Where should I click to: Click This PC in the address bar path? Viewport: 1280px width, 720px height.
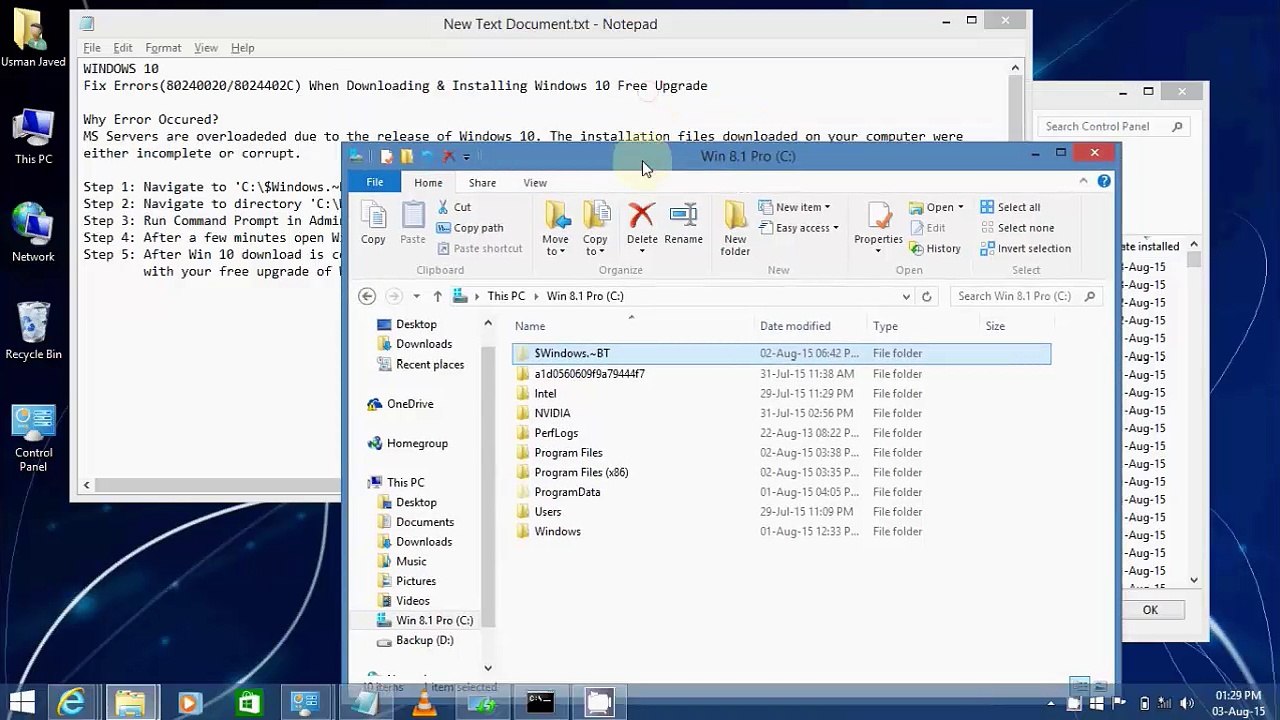coord(506,296)
